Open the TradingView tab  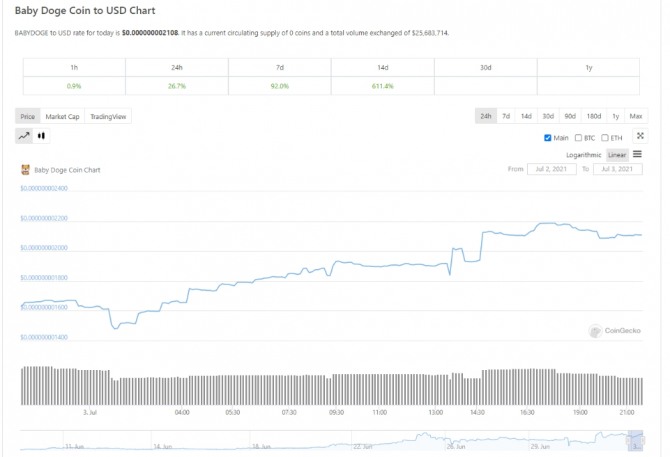pos(108,117)
